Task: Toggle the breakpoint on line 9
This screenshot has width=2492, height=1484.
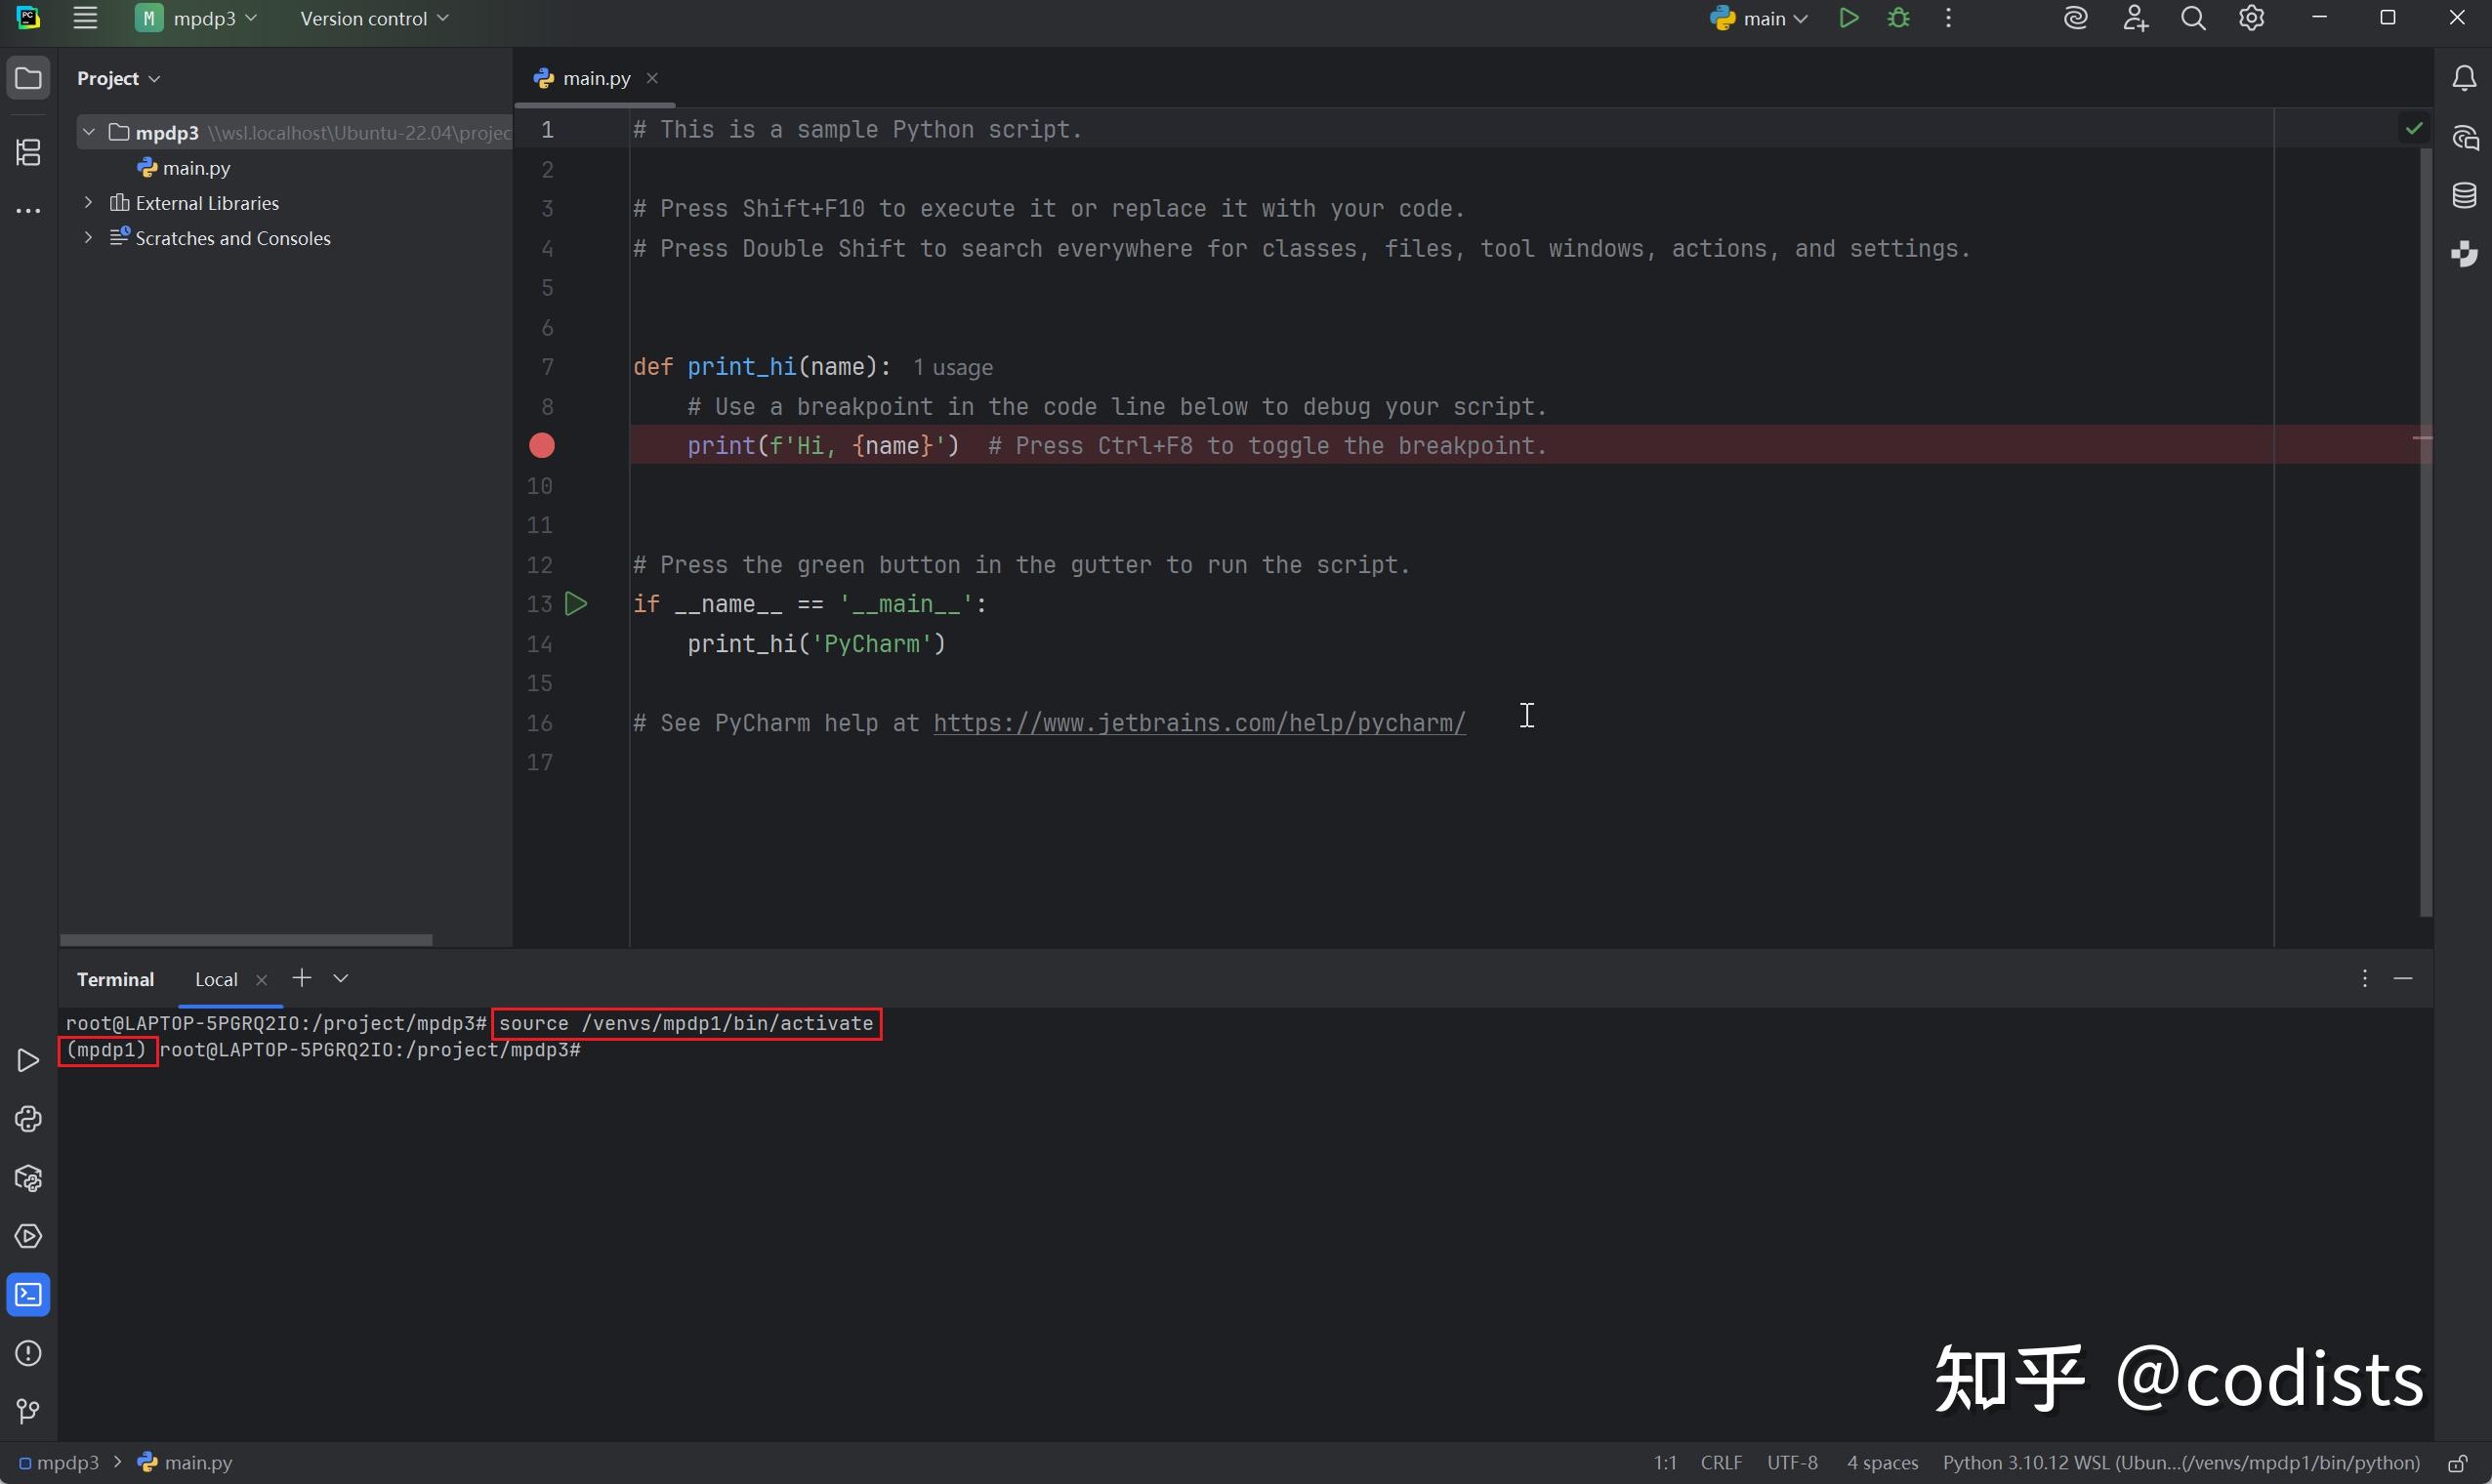Action: point(541,445)
